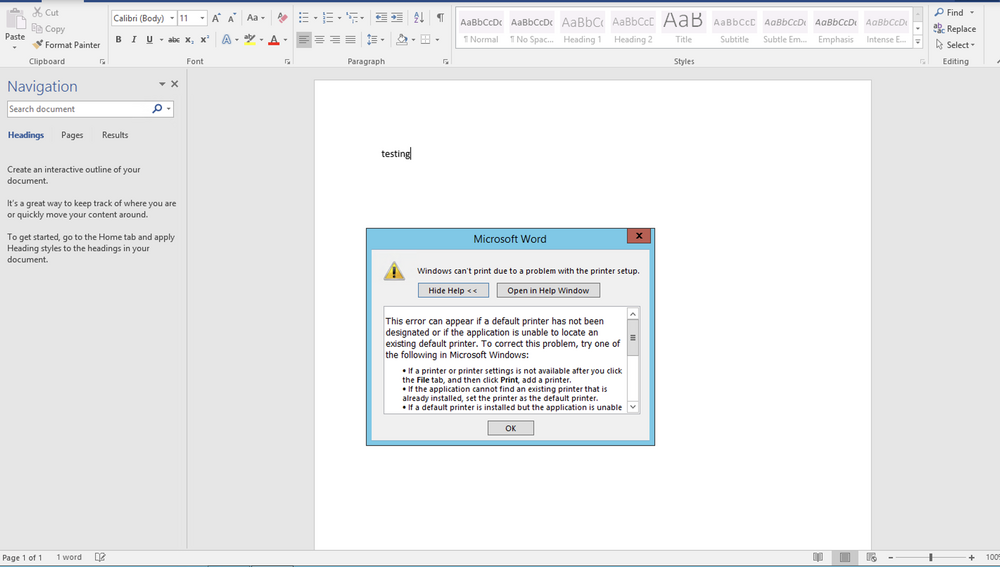Justify the text alignment

350,40
